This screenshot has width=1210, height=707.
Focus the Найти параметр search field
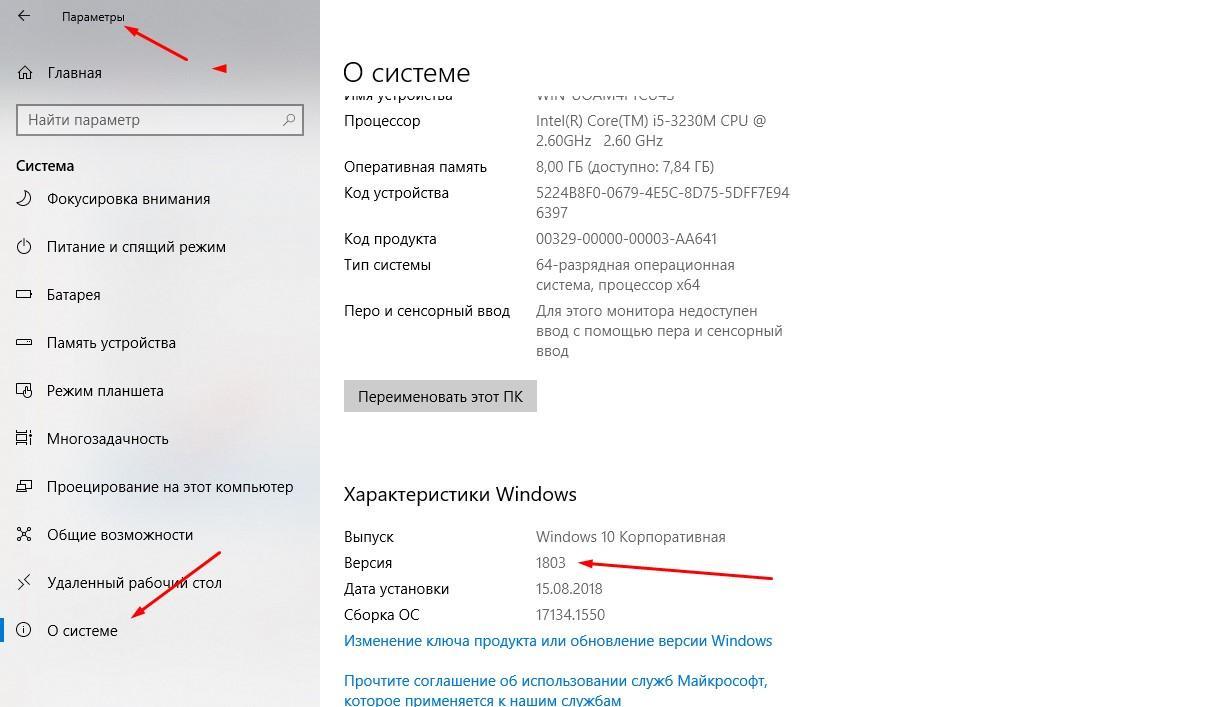click(x=160, y=119)
